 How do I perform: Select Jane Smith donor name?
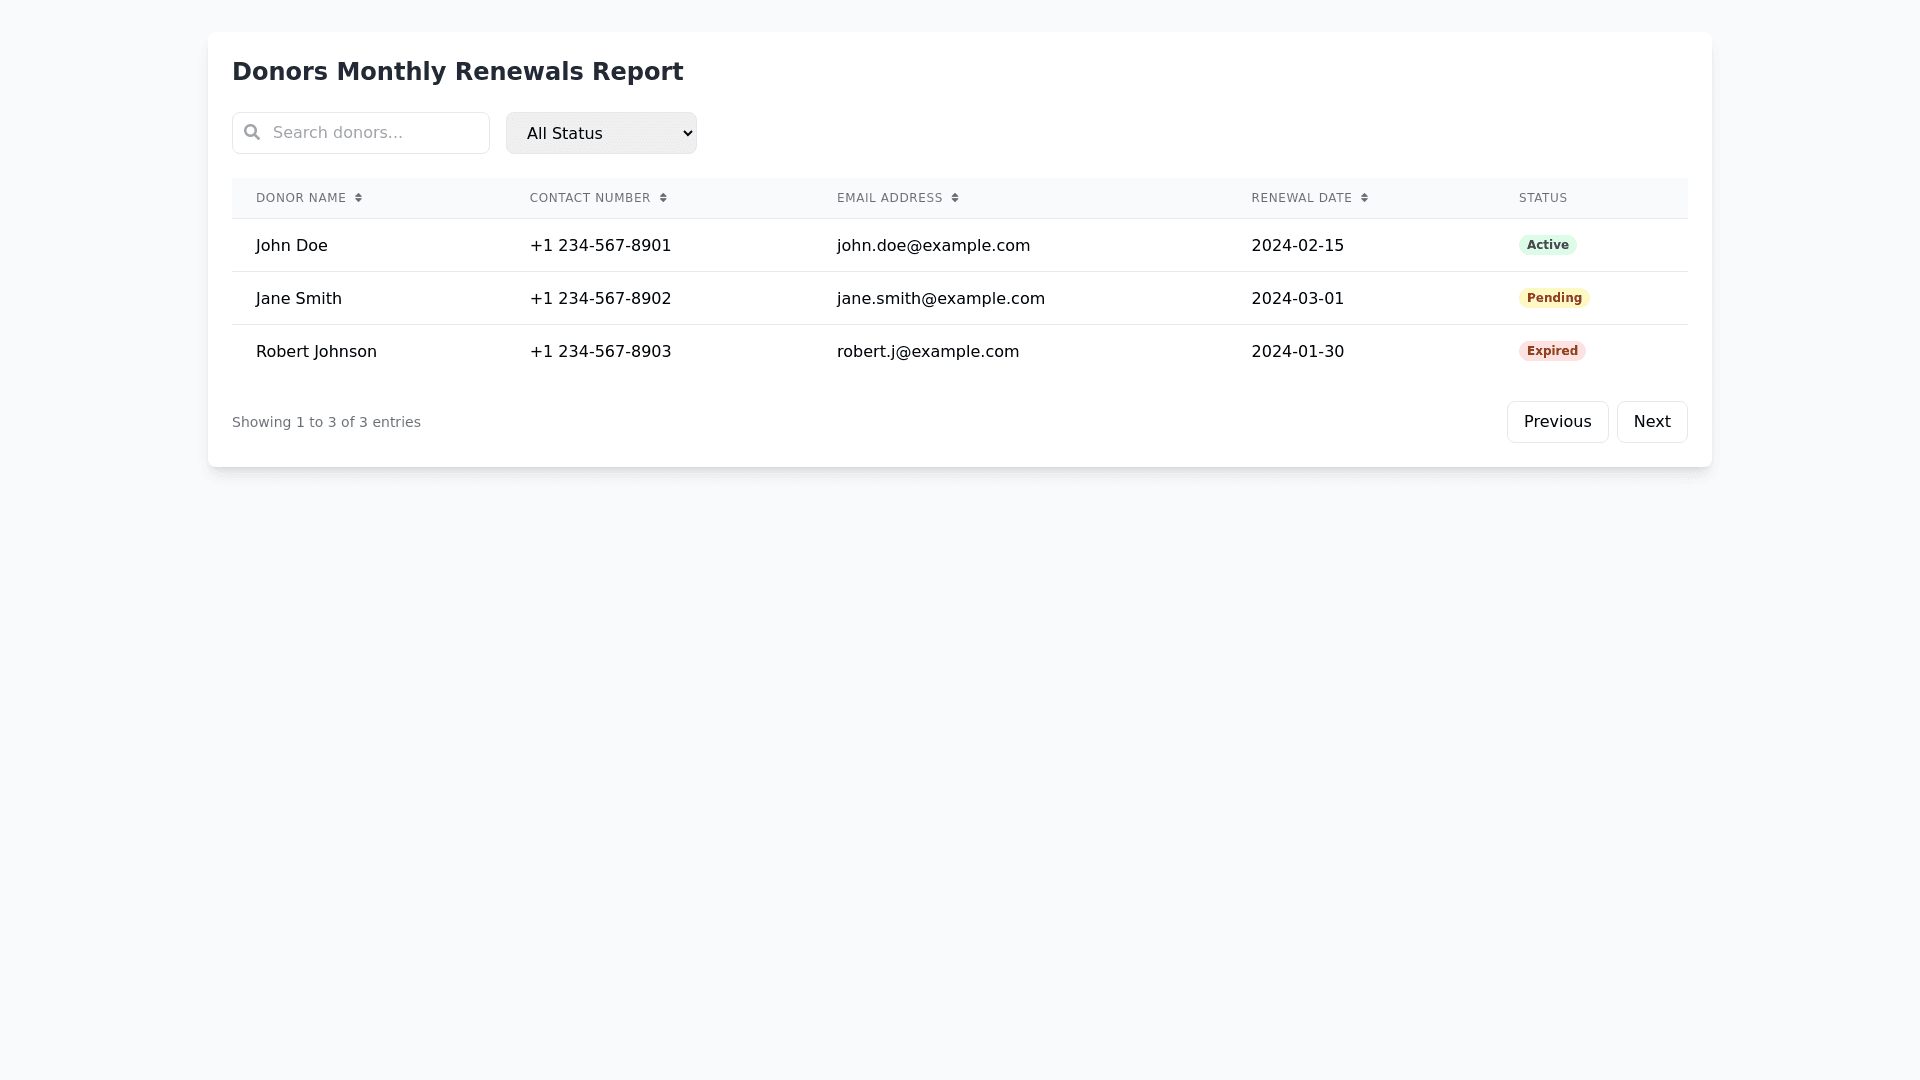coord(298,299)
